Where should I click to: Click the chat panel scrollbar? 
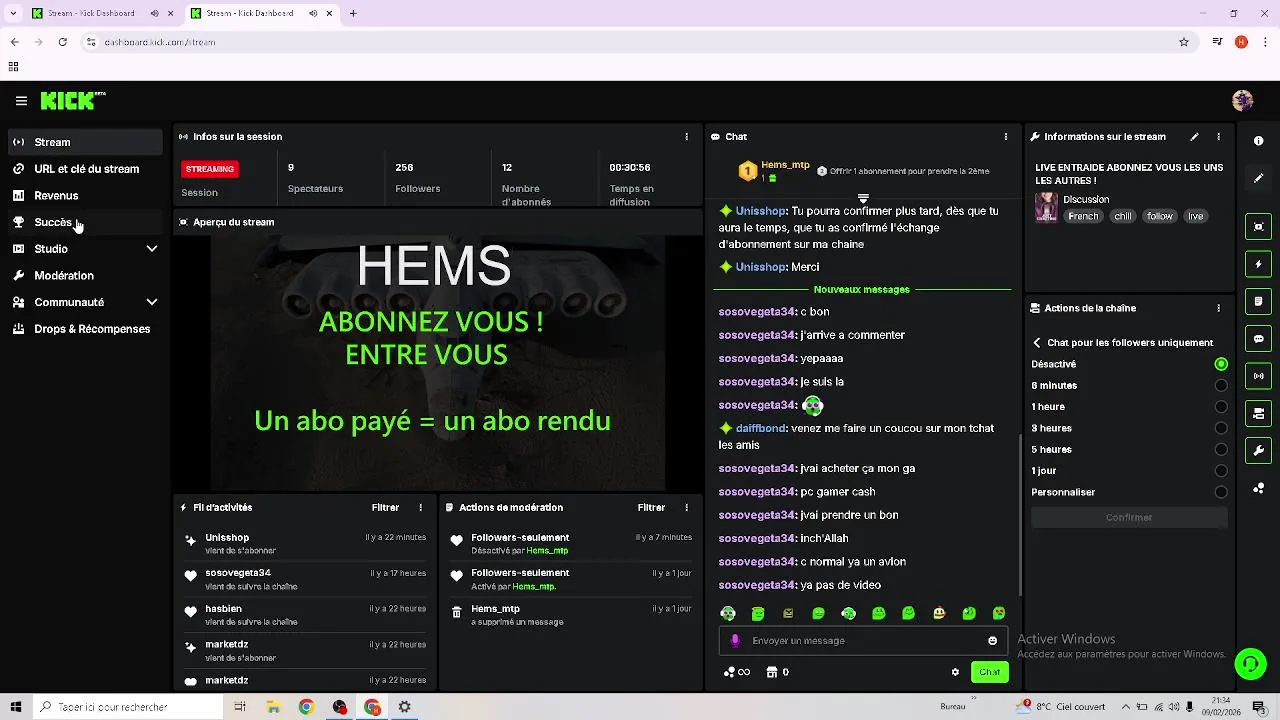[1020, 515]
